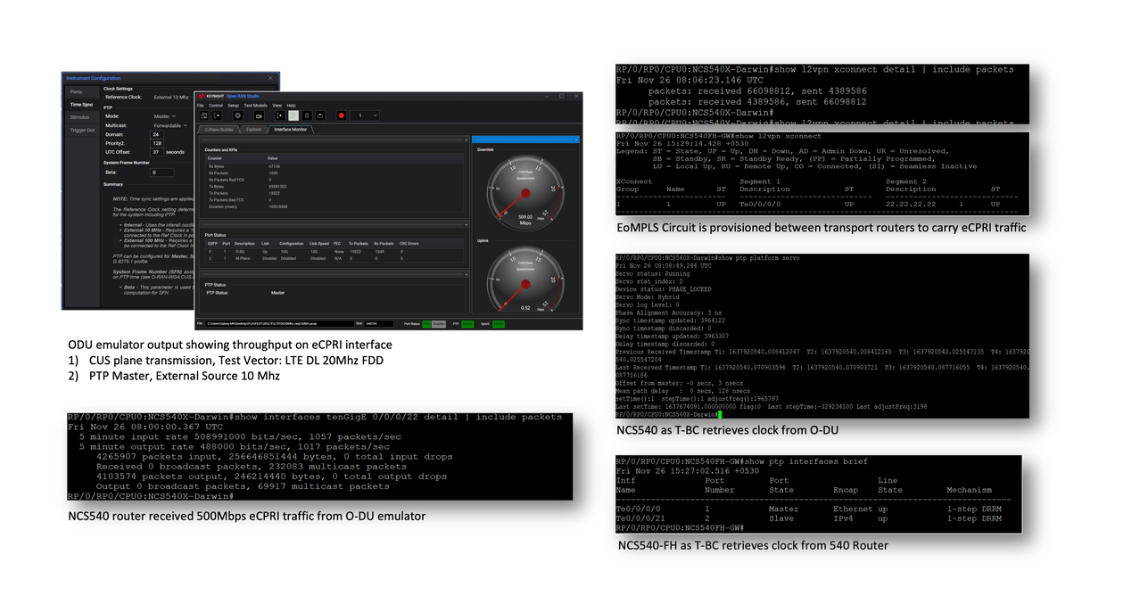Viewport: 1130px width, 615px height.
Task: Click the Te0/0/0/21 Slave row in ptp interfaces
Action: click(809, 518)
